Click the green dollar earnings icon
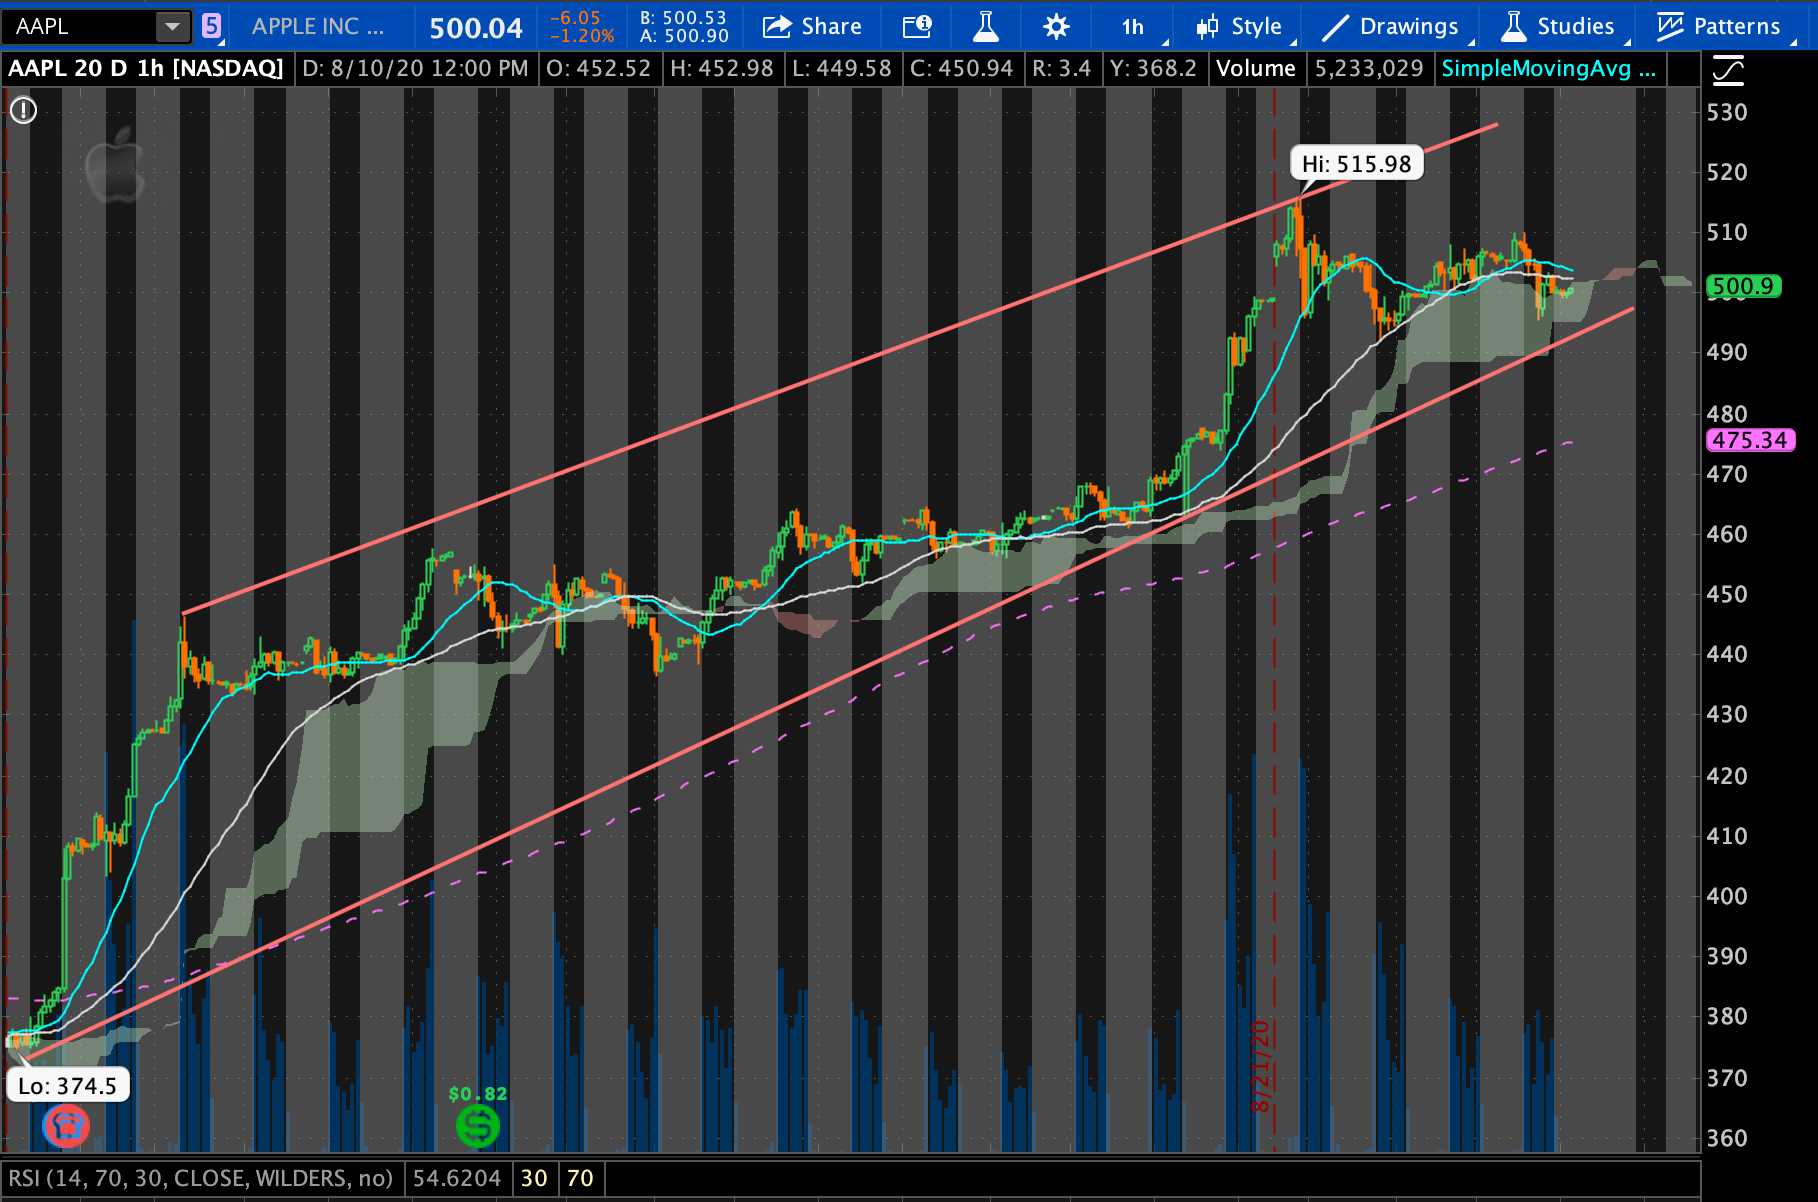 click(477, 1127)
